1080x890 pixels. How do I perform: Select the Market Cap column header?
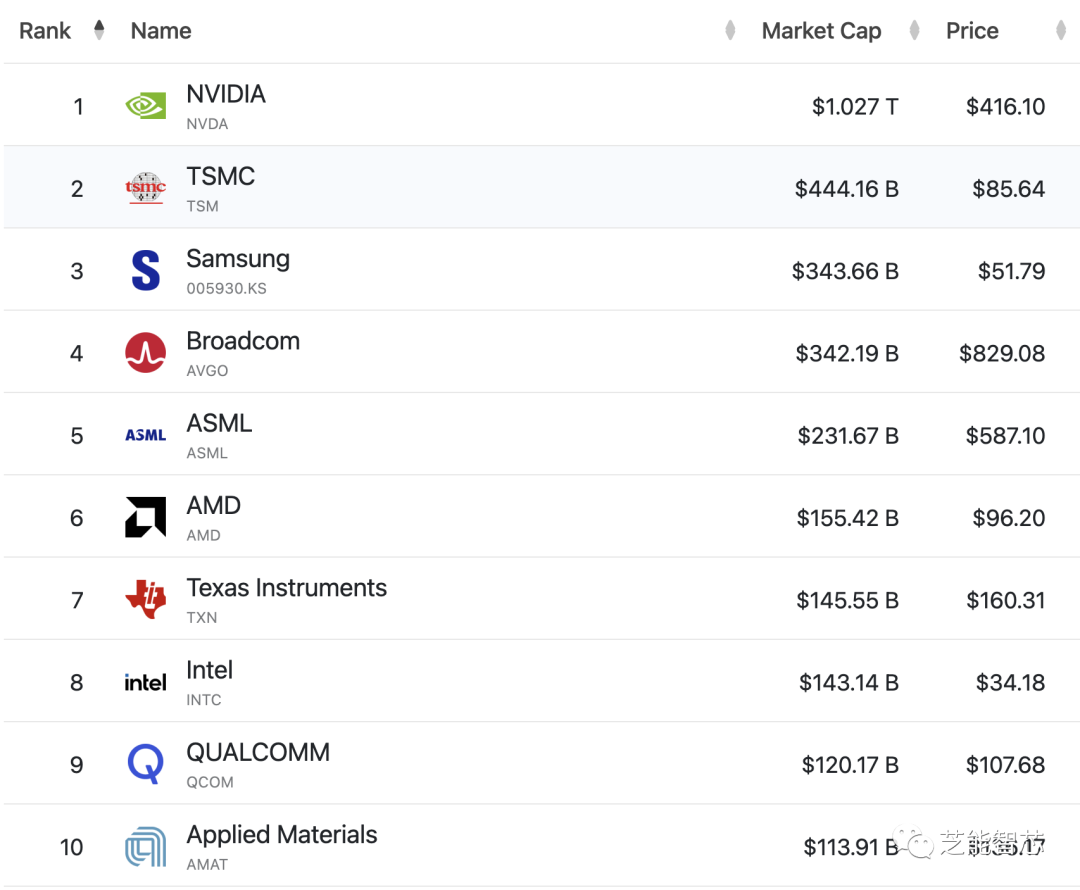[821, 31]
